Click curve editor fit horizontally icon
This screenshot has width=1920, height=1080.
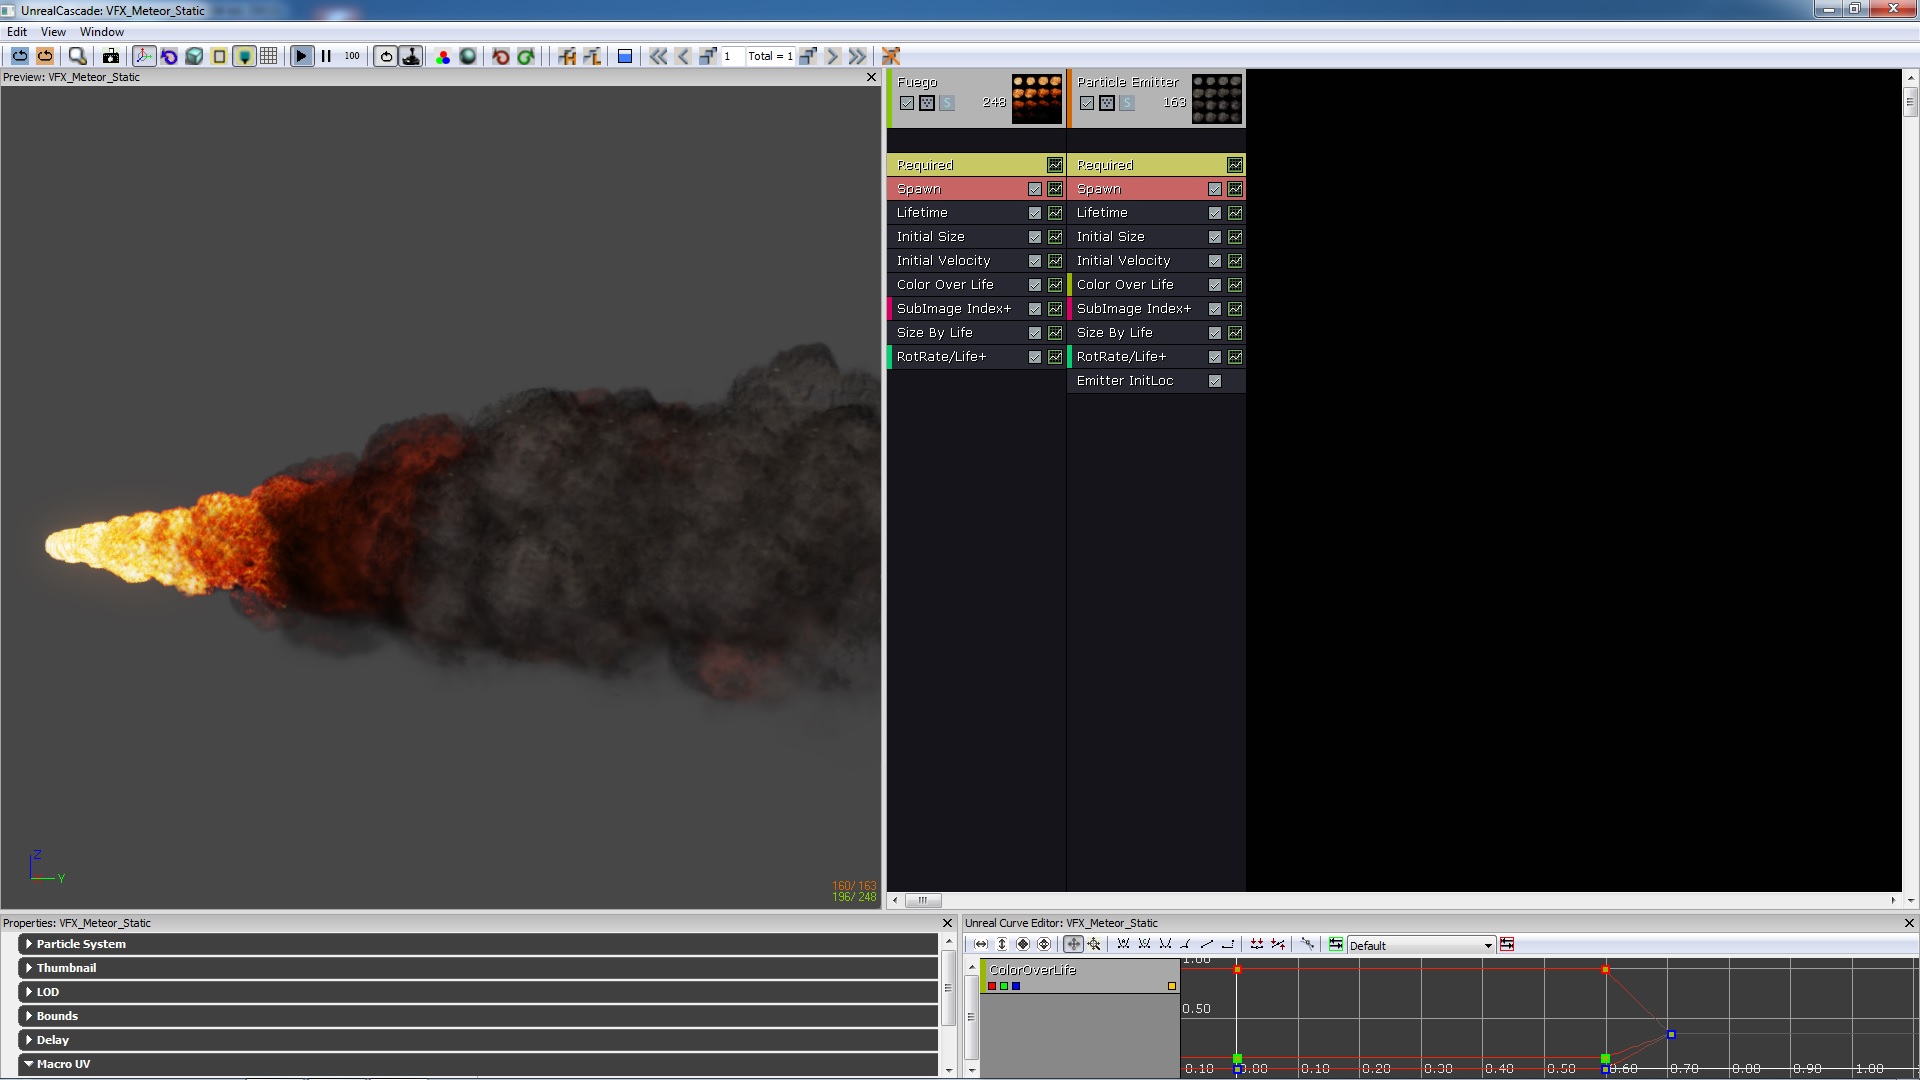(x=981, y=944)
